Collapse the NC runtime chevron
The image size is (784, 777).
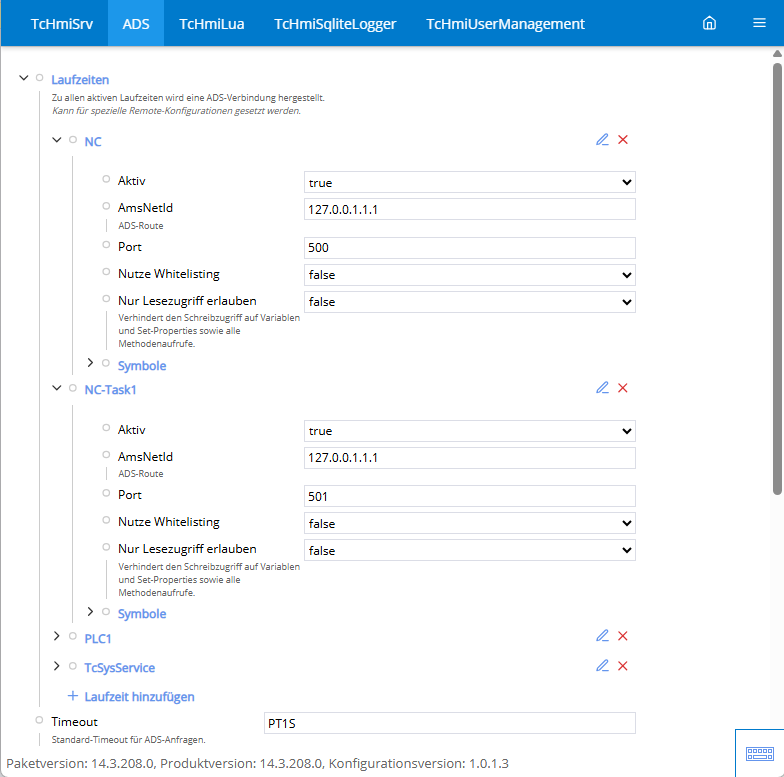[56, 140]
